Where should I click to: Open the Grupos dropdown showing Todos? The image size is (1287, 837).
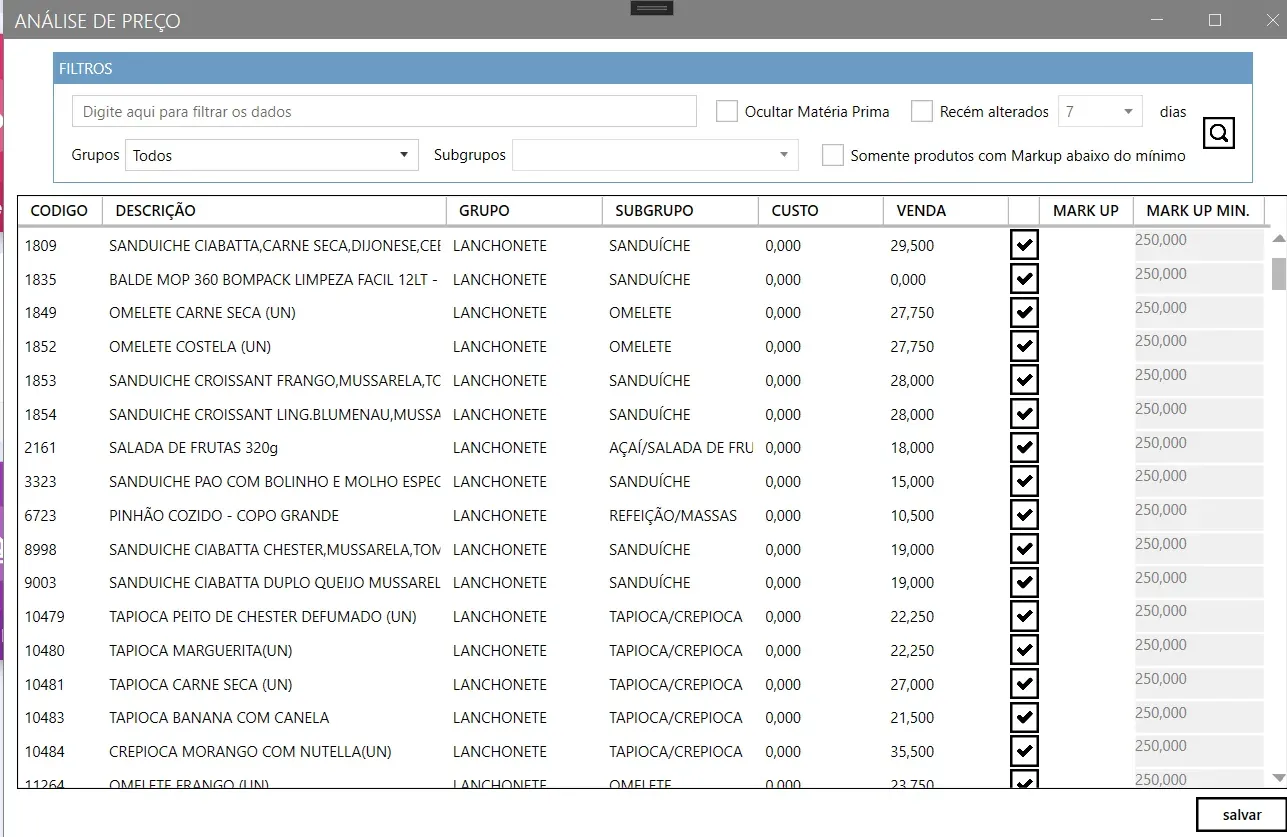coord(271,155)
